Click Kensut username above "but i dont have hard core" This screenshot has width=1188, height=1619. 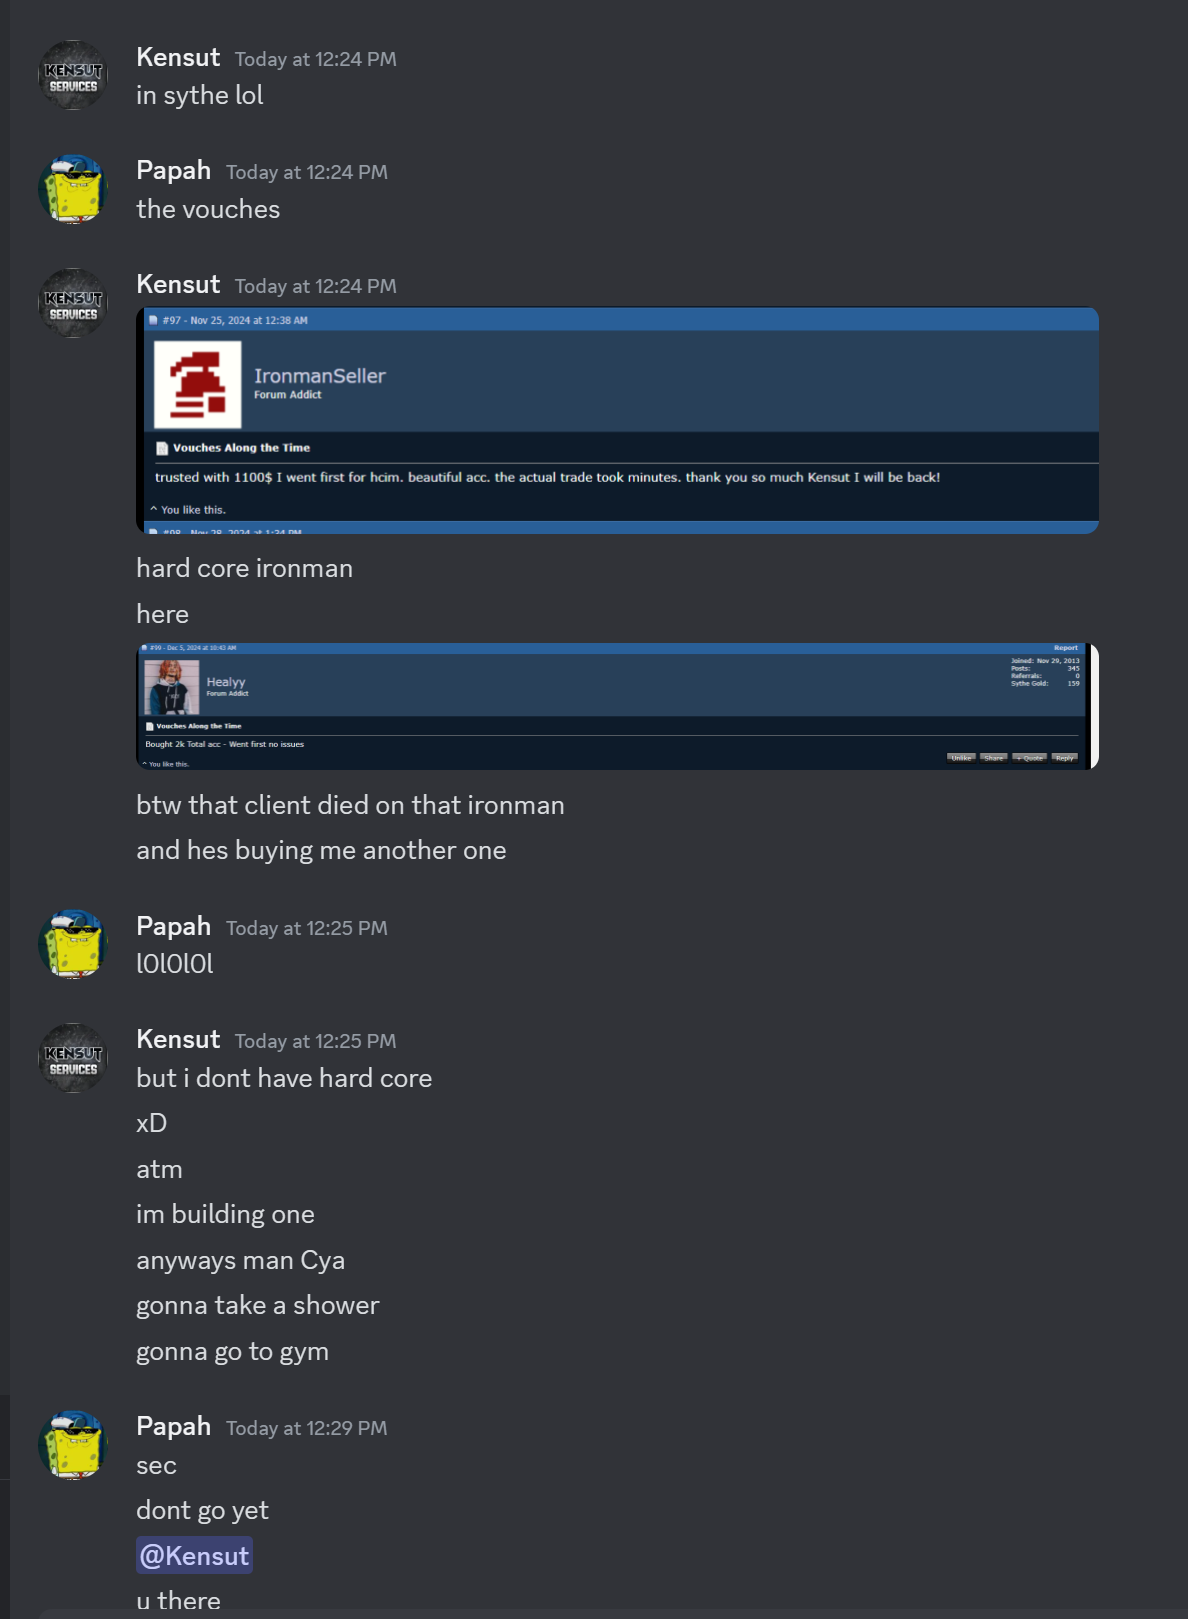pos(178,1040)
